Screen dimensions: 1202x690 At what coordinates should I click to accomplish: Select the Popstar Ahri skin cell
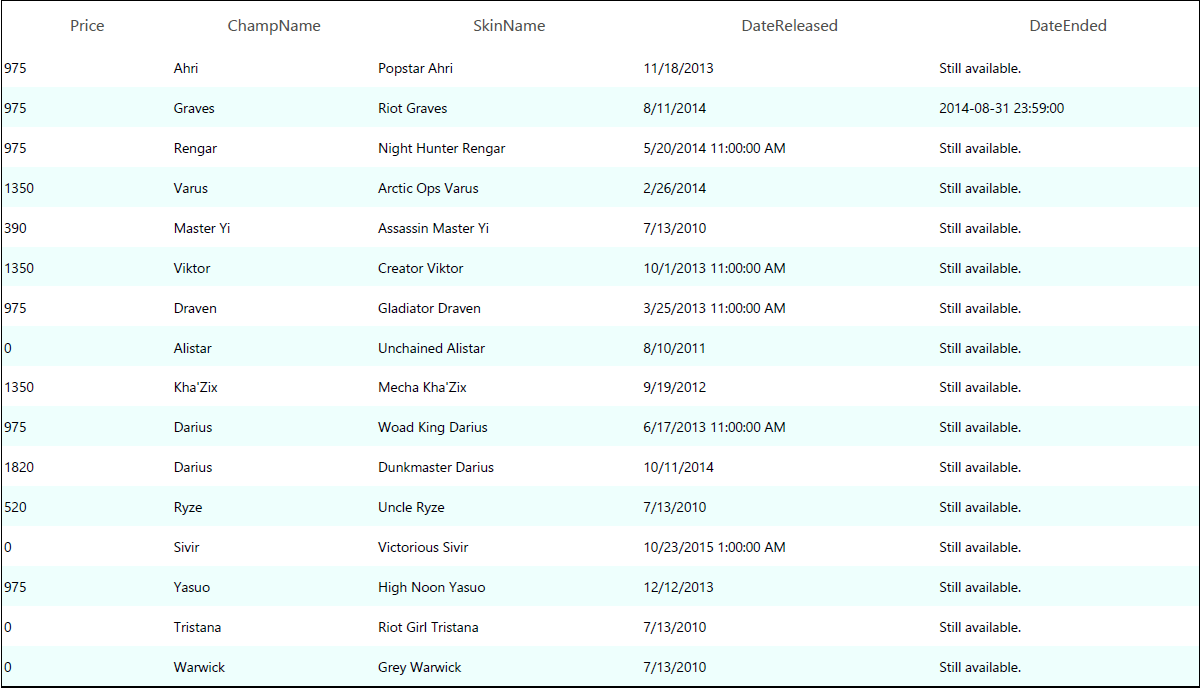415,68
